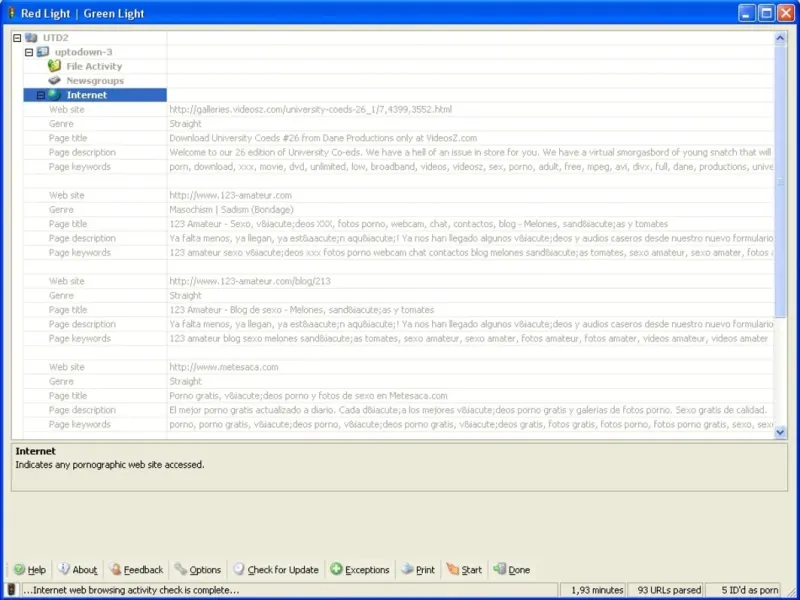
Task: Click Check for Update text
Action: point(283,570)
